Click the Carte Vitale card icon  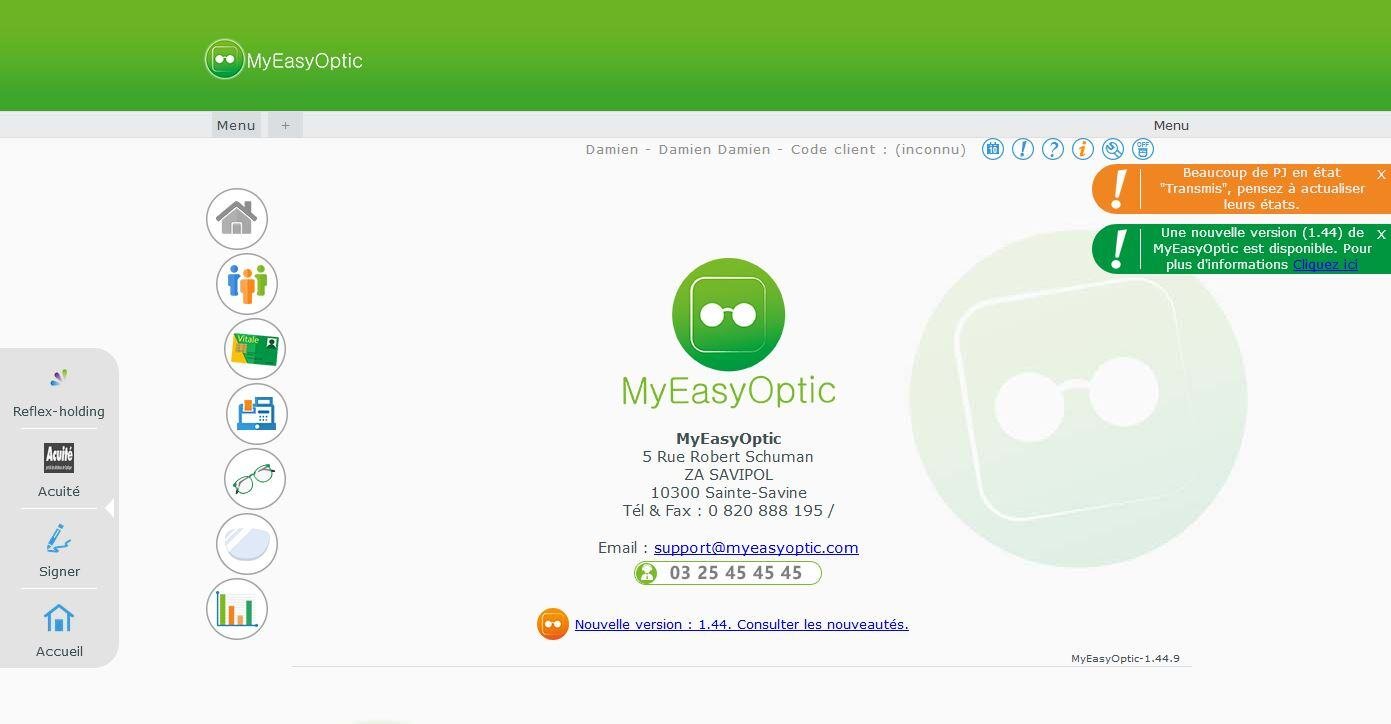(255, 349)
